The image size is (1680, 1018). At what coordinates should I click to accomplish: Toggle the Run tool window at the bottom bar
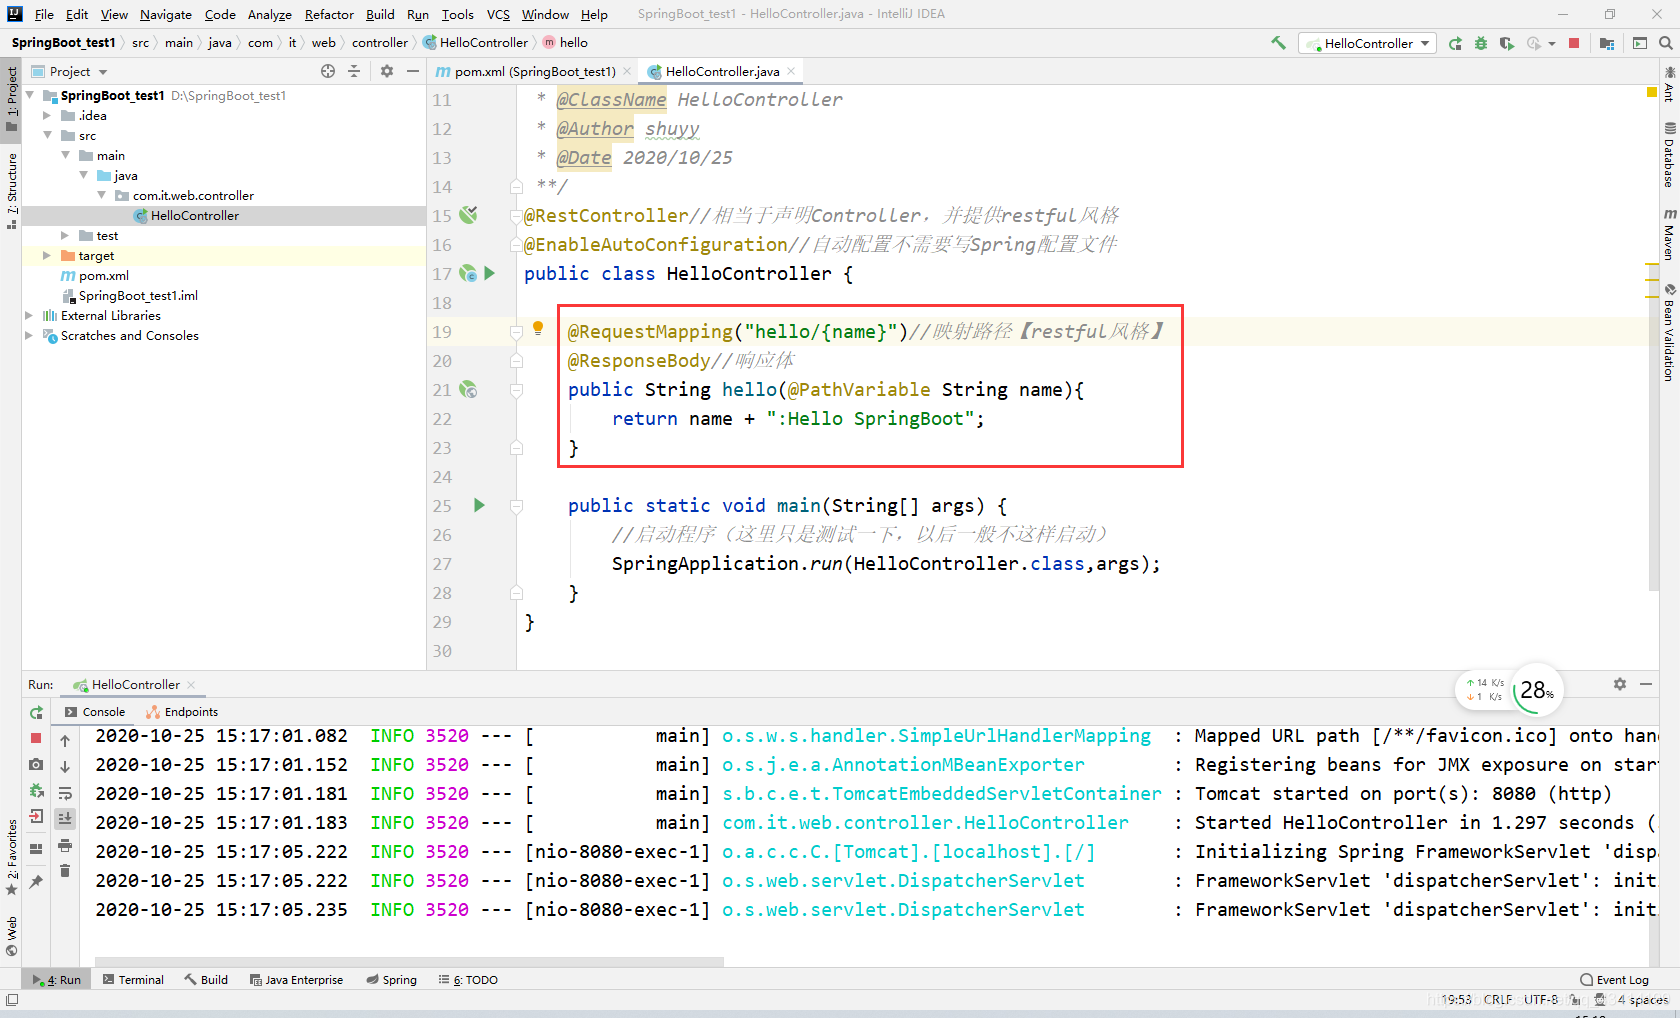pyautogui.click(x=57, y=980)
